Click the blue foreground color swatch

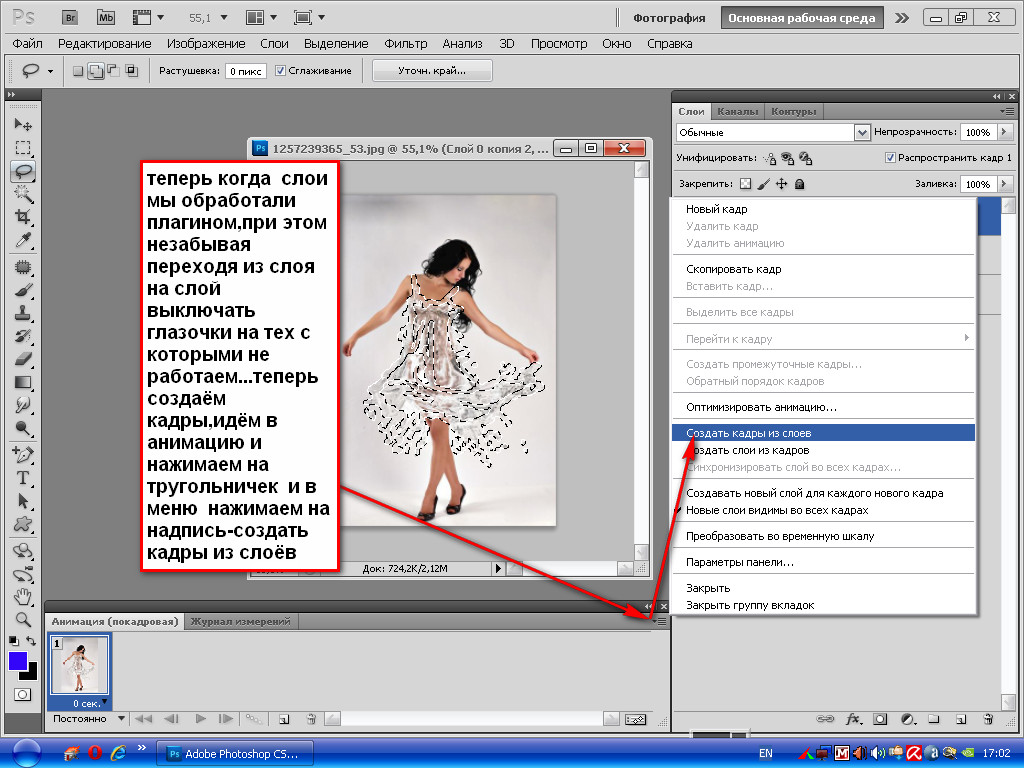pos(18,660)
